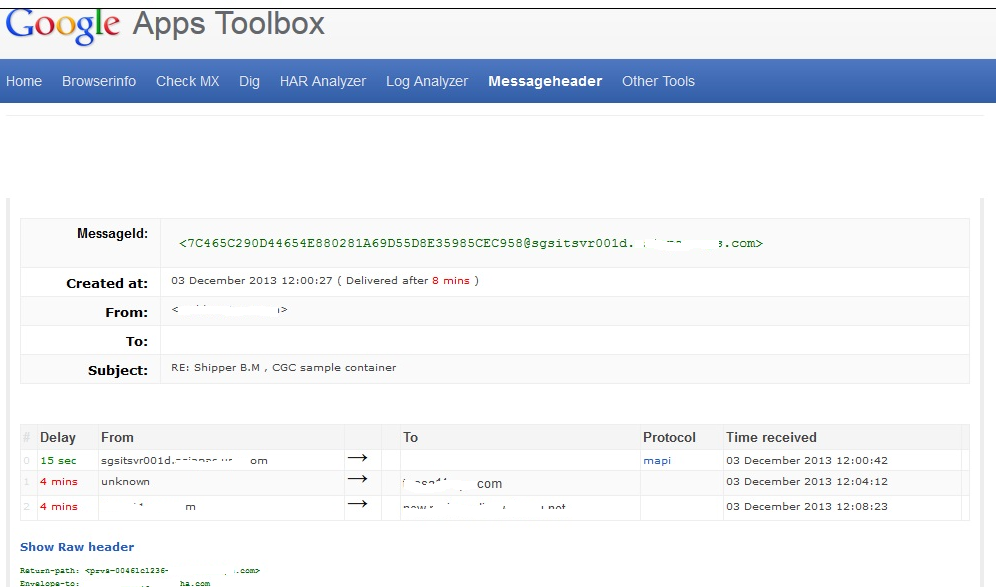Select the MessageId value text
This screenshot has height=587, width=996.
tap(471, 243)
